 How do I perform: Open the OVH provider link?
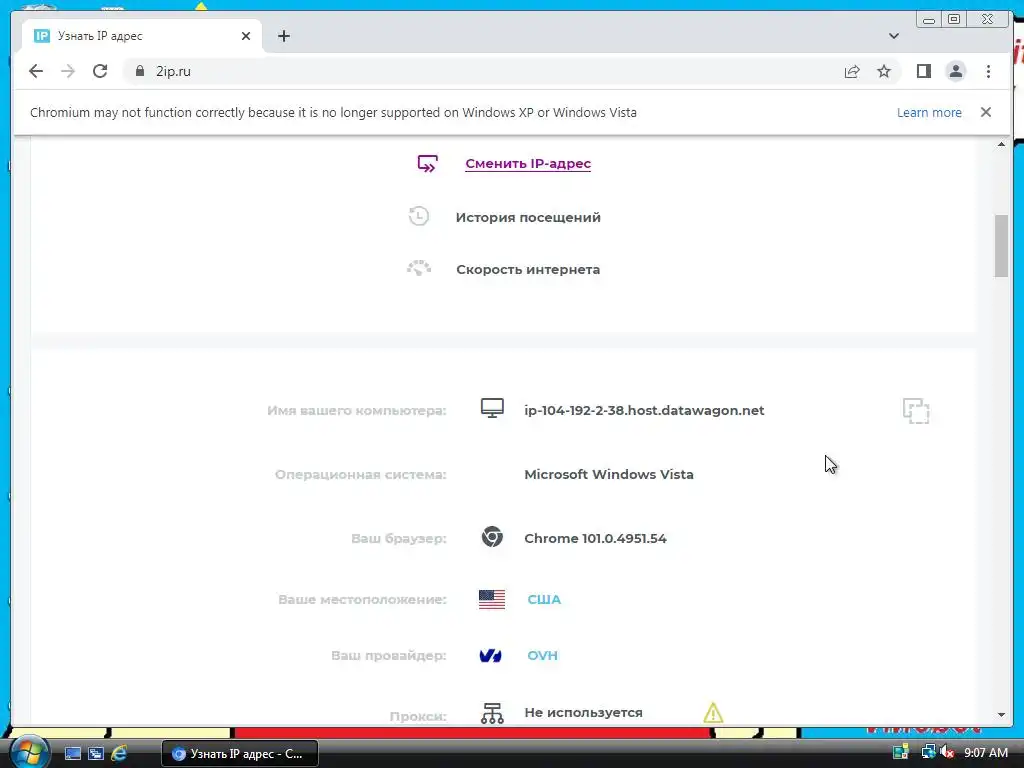click(542, 656)
